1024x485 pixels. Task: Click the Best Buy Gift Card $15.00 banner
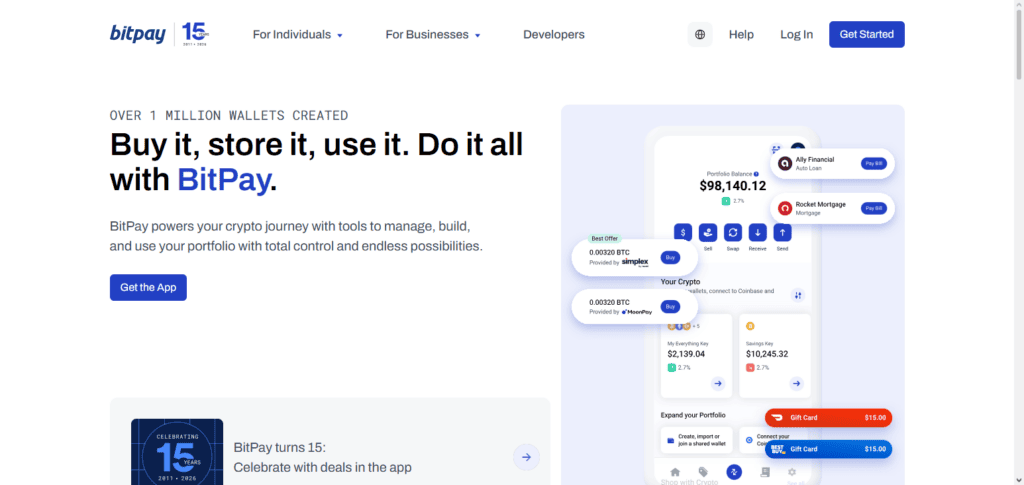pos(828,449)
